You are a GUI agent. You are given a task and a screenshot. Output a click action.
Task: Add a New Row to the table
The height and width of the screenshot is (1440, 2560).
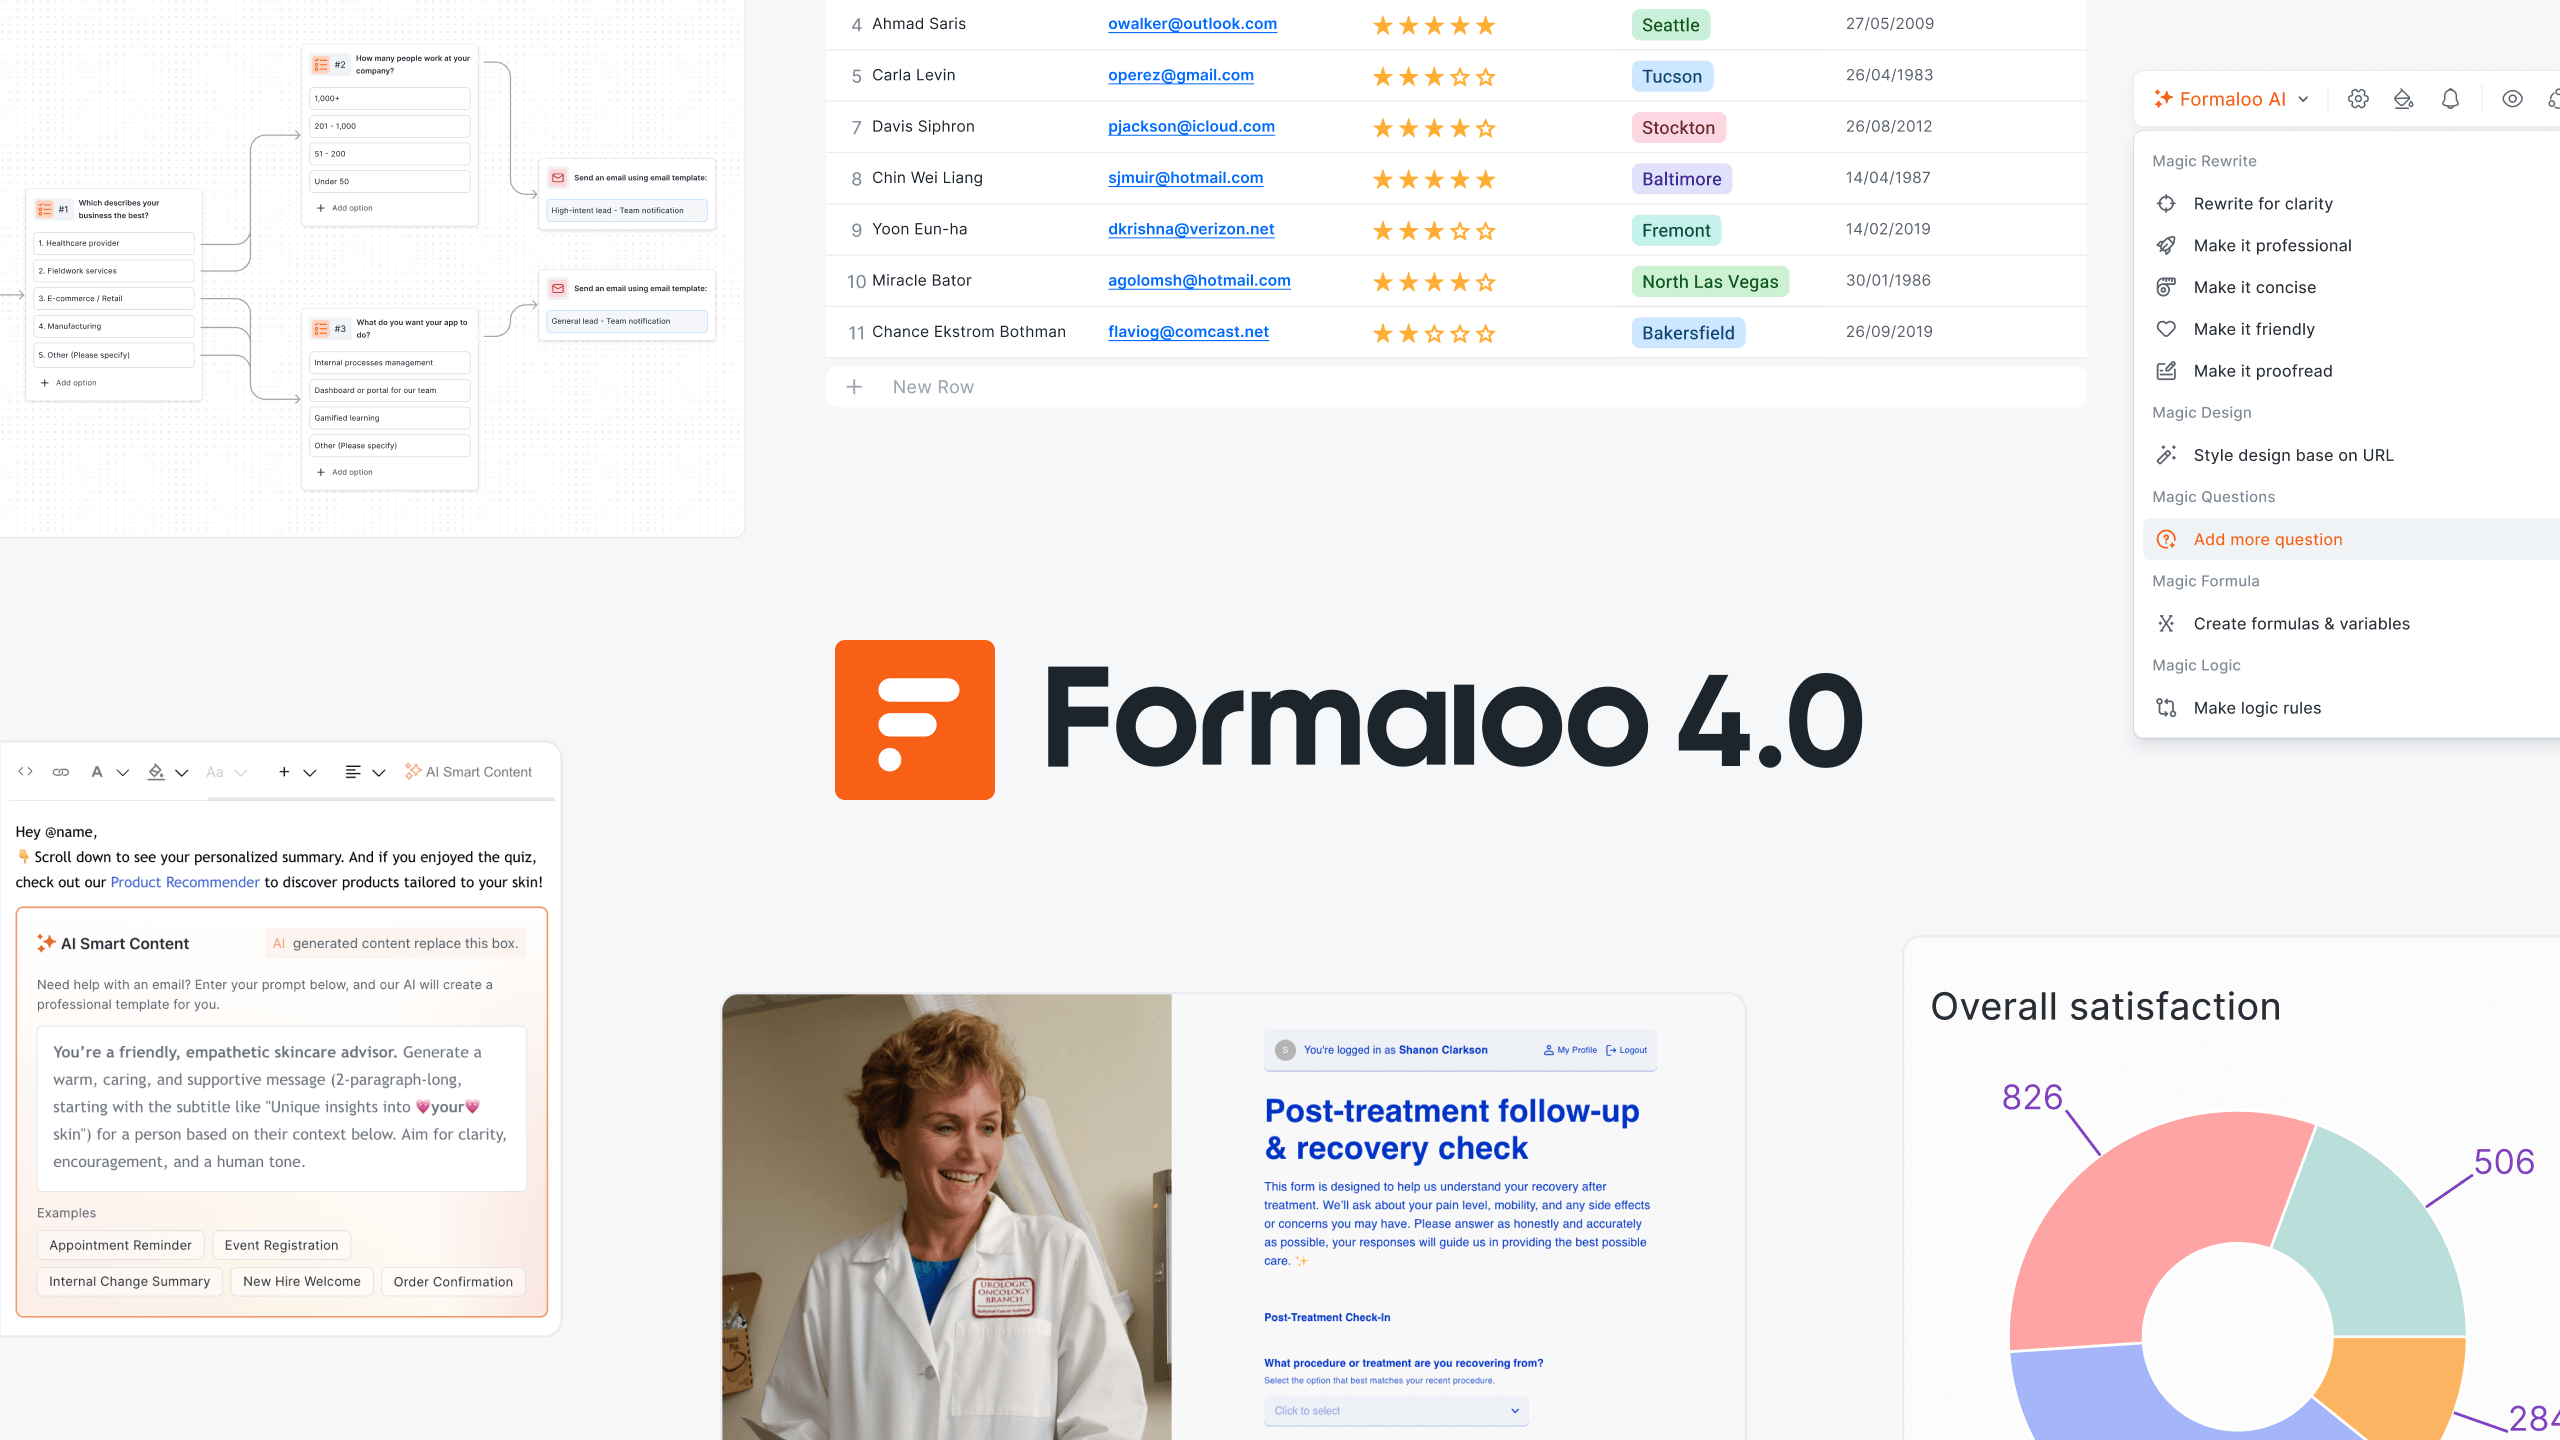[x=1456, y=386]
